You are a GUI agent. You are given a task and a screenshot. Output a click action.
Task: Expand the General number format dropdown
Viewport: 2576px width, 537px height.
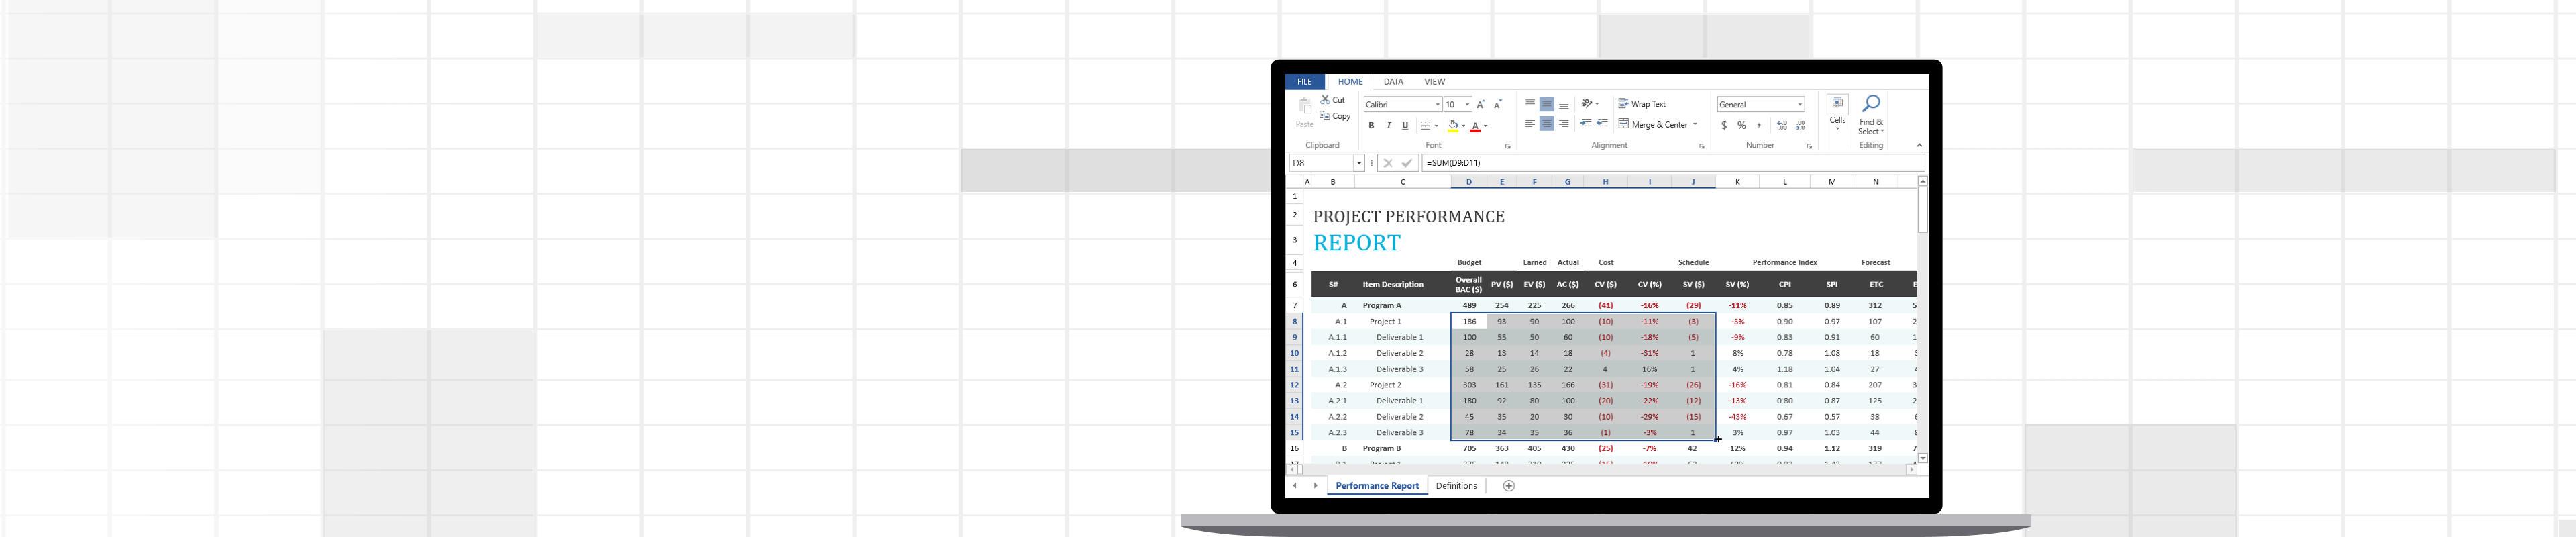pos(1800,105)
